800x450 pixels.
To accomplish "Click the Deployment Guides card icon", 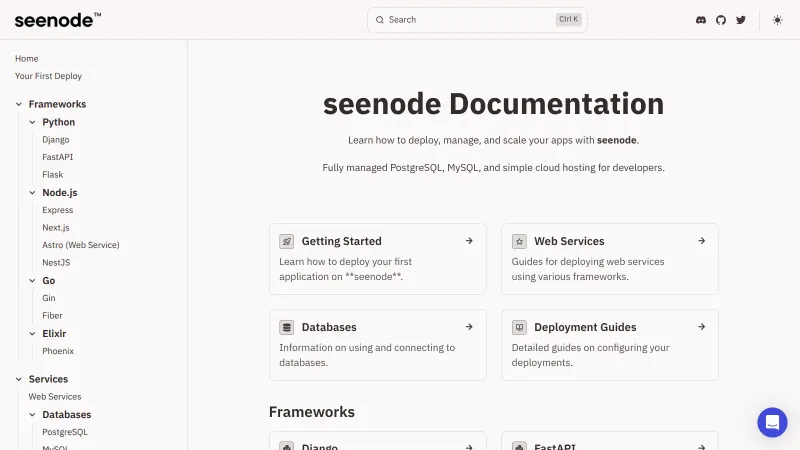I will click(x=519, y=327).
